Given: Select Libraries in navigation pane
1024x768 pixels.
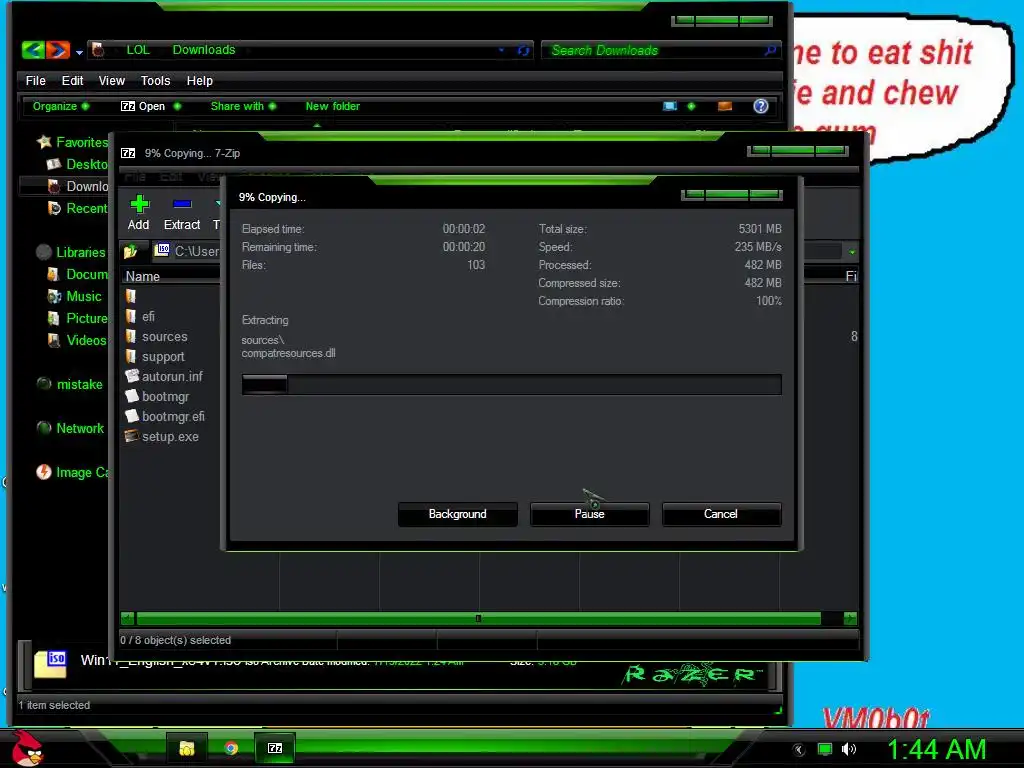Looking at the screenshot, I should (x=72, y=252).
